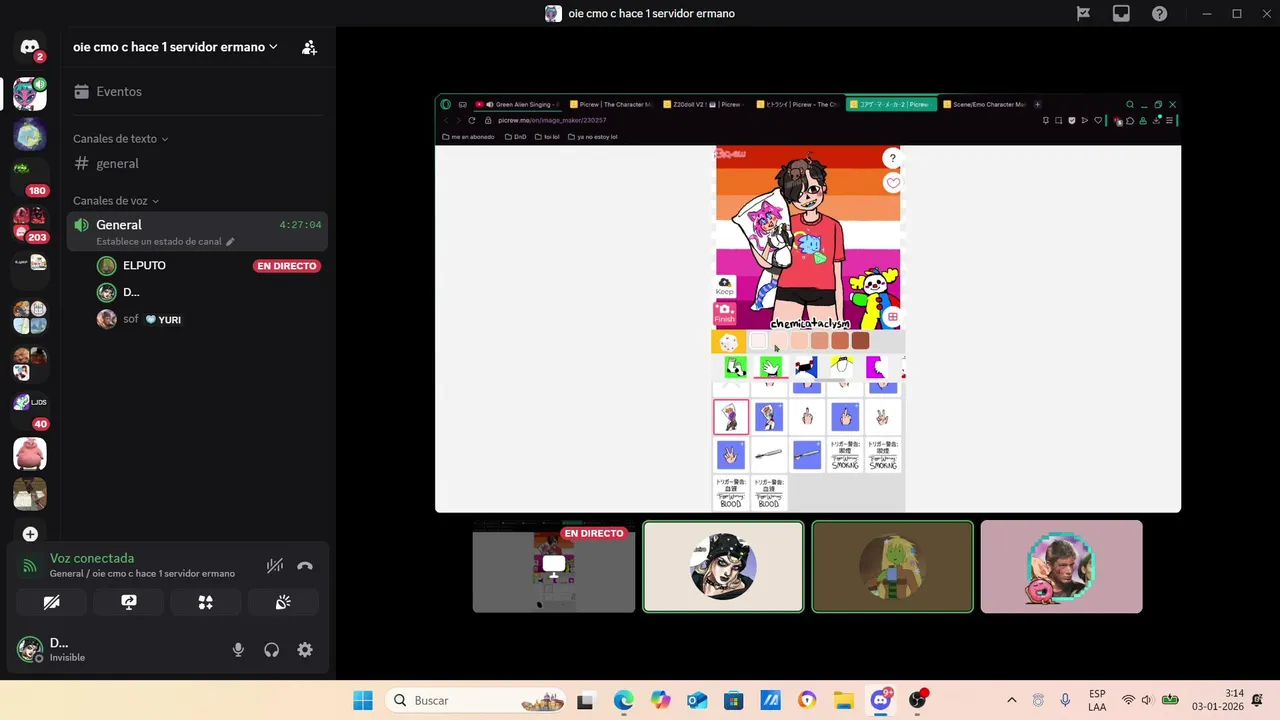Open the pink pig server
This screenshot has width=1280, height=720.
tap(30, 454)
